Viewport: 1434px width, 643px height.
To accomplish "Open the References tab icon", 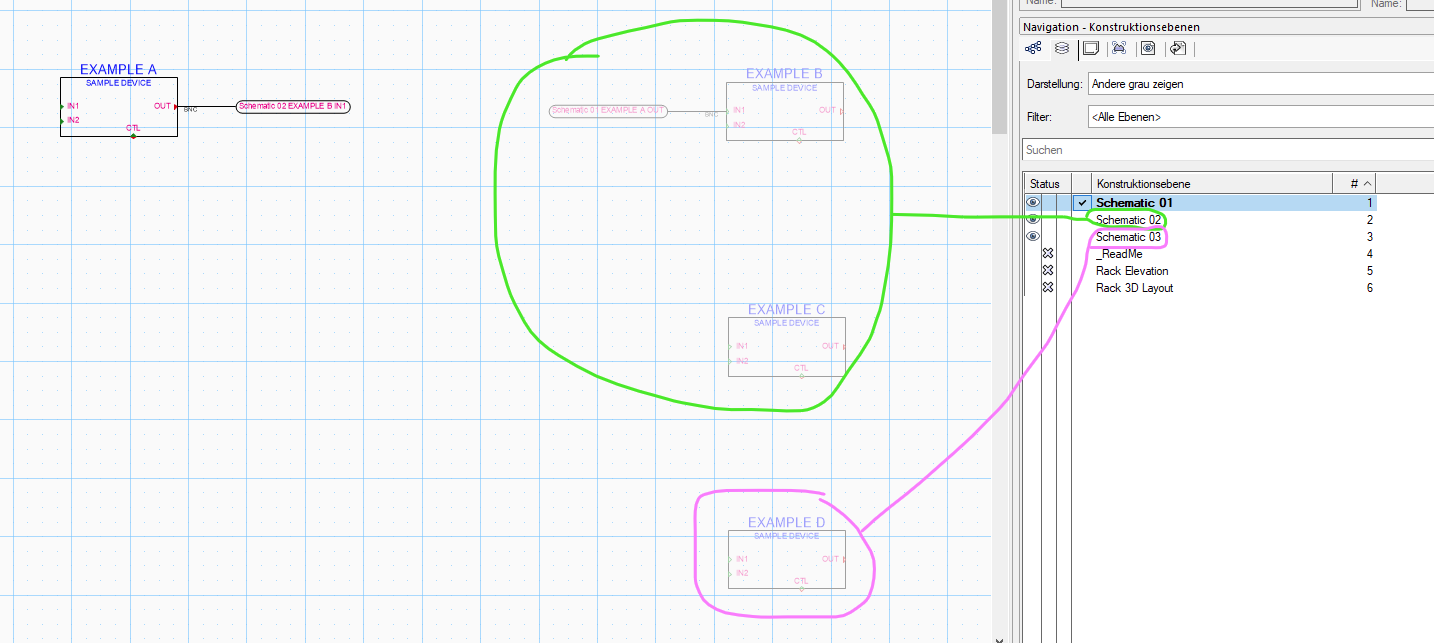I will coord(1177,48).
